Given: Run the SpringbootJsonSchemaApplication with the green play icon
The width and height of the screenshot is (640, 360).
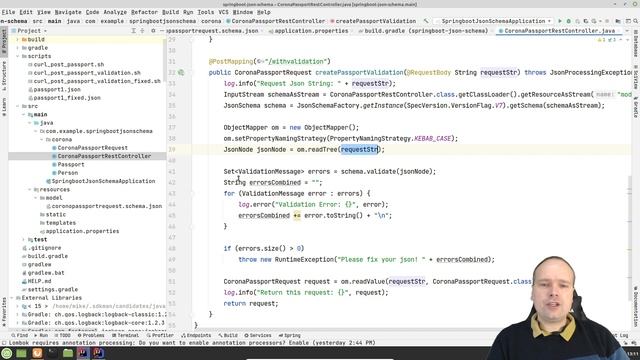Looking at the screenshot, I should 560,21.
